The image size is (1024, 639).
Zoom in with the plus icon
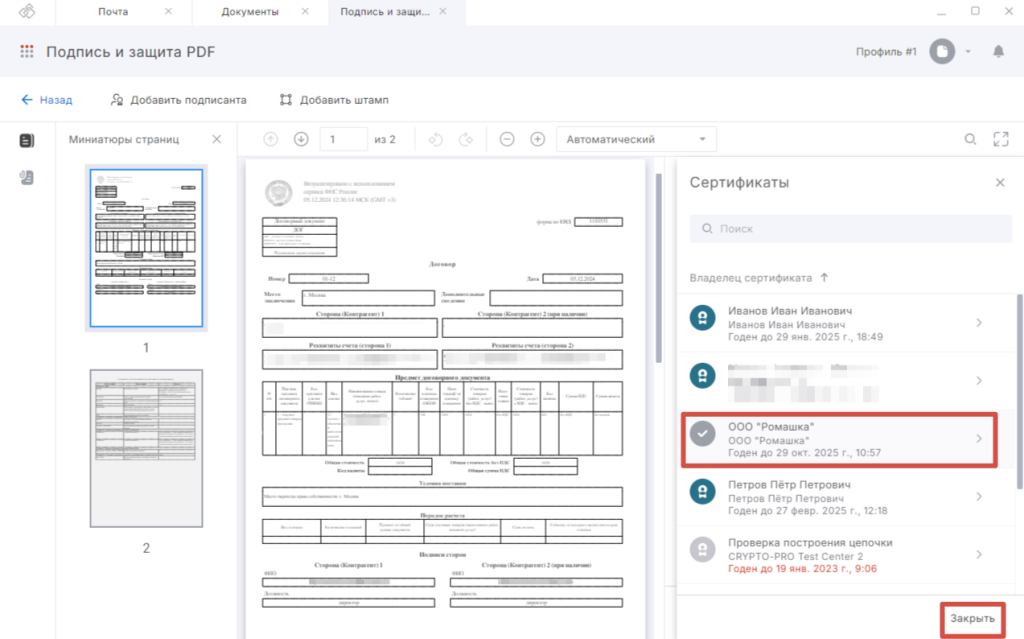[x=537, y=139]
